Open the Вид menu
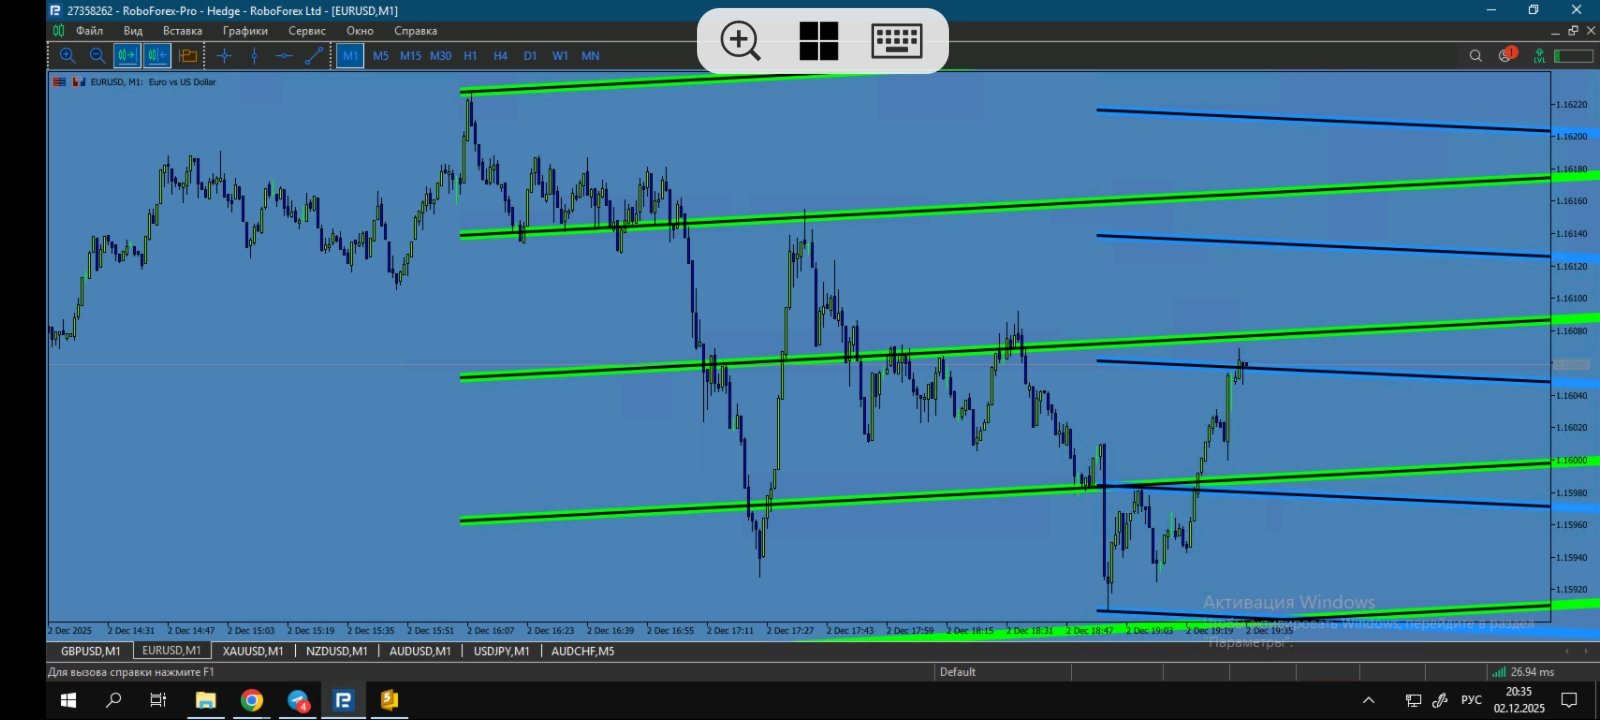1600x720 pixels. pos(133,31)
